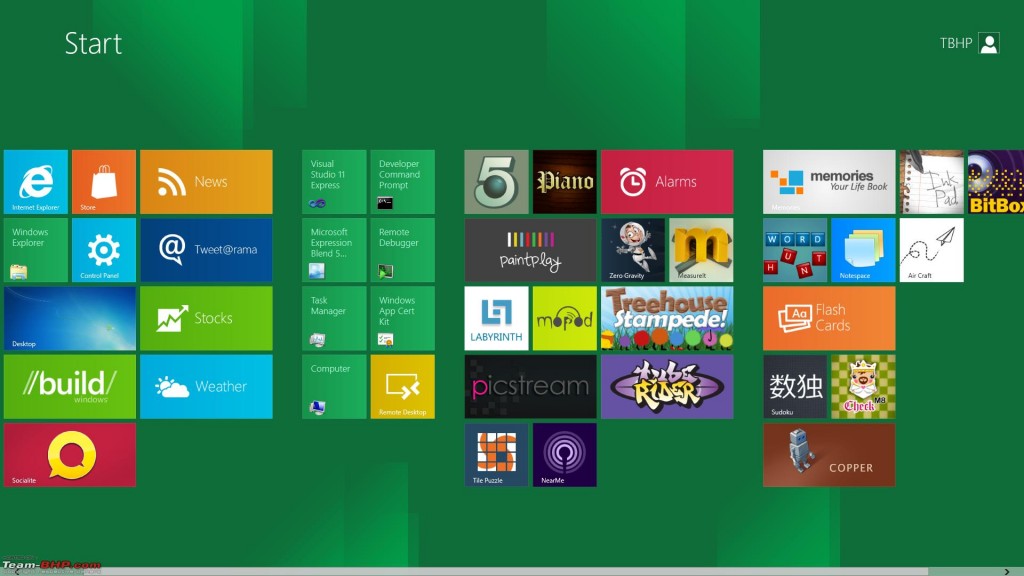The width and height of the screenshot is (1024, 576).
Task: Open Microsoft Expression Blend 5 tile
Action: pyautogui.click(x=334, y=250)
